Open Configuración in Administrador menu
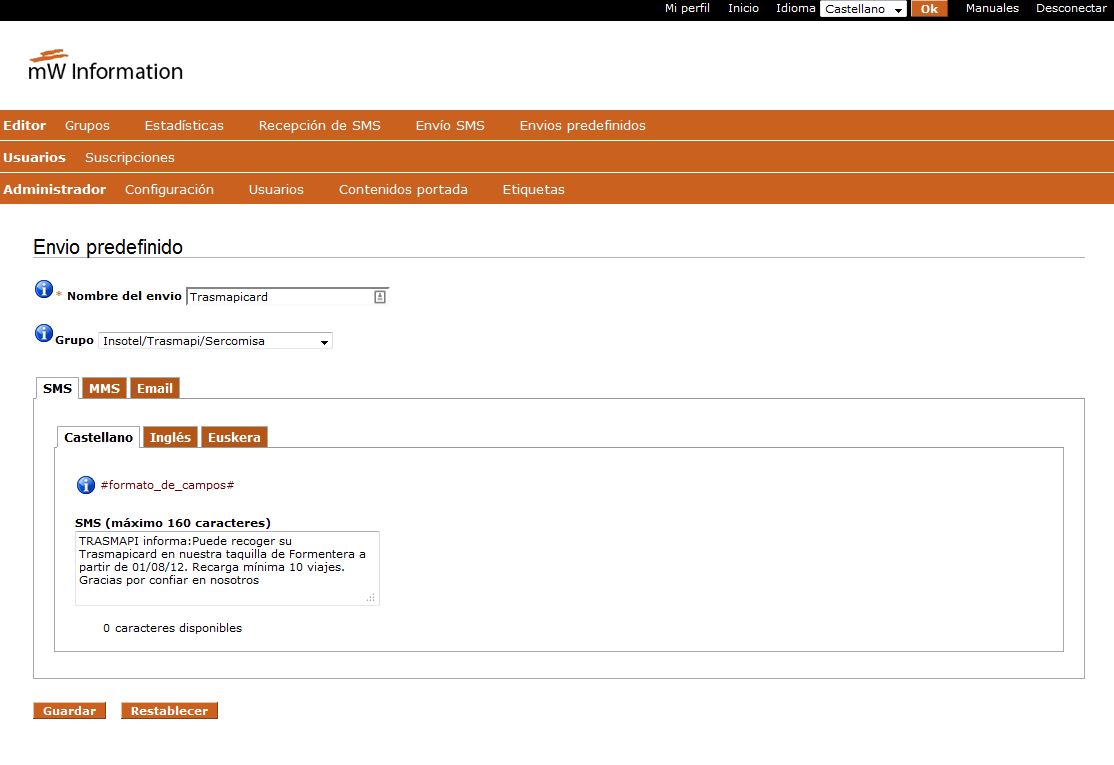1114x765 pixels. coord(169,190)
